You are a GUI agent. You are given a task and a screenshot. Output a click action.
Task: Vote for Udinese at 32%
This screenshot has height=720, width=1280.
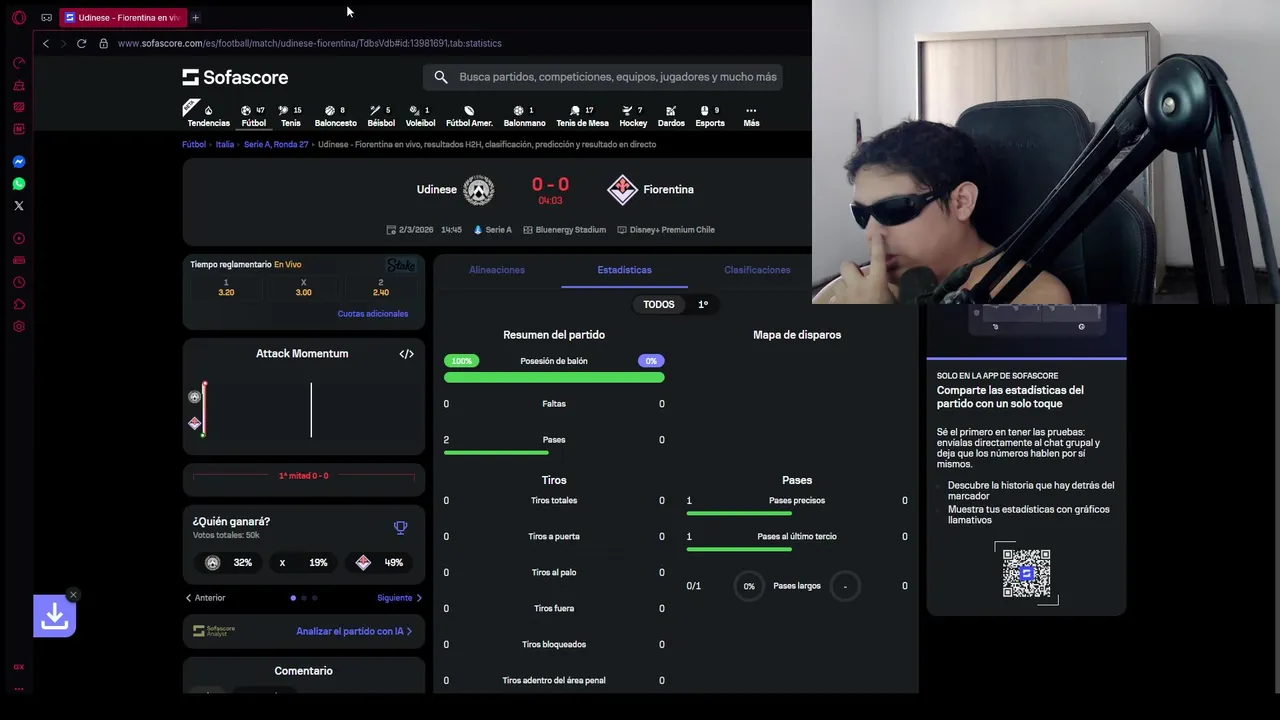click(x=229, y=563)
